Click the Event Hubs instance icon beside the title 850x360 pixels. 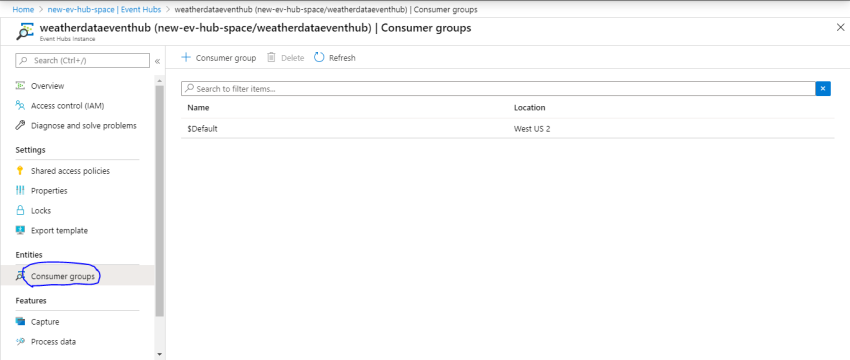pos(25,32)
